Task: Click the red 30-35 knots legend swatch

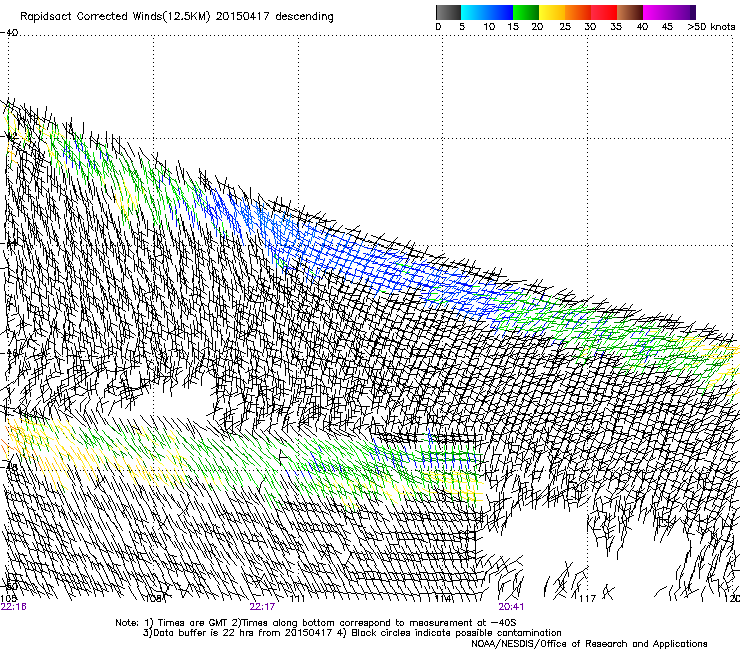Action: 604,12
